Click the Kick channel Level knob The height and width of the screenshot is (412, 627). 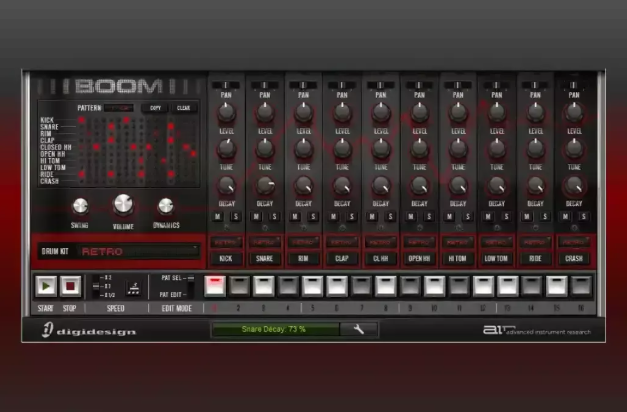point(226,112)
